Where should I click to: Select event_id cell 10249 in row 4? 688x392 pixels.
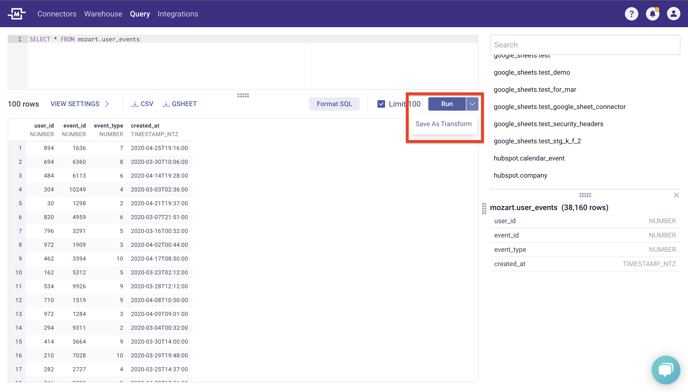point(77,190)
